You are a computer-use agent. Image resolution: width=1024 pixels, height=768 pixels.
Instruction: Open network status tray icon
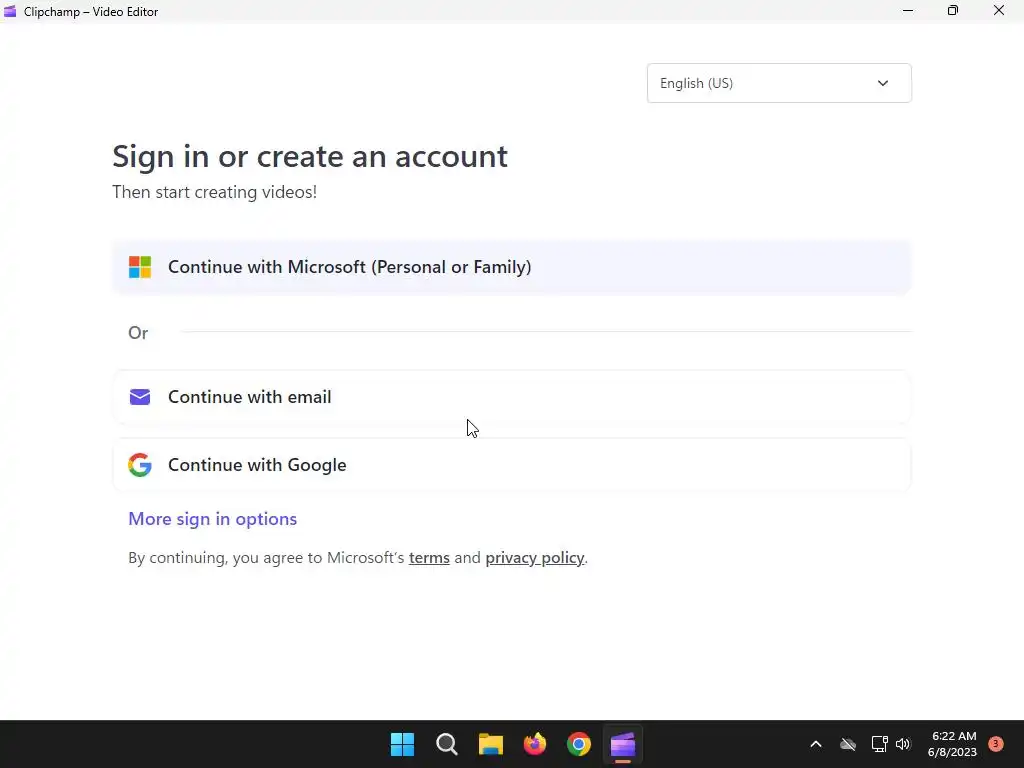(x=879, y=744)
